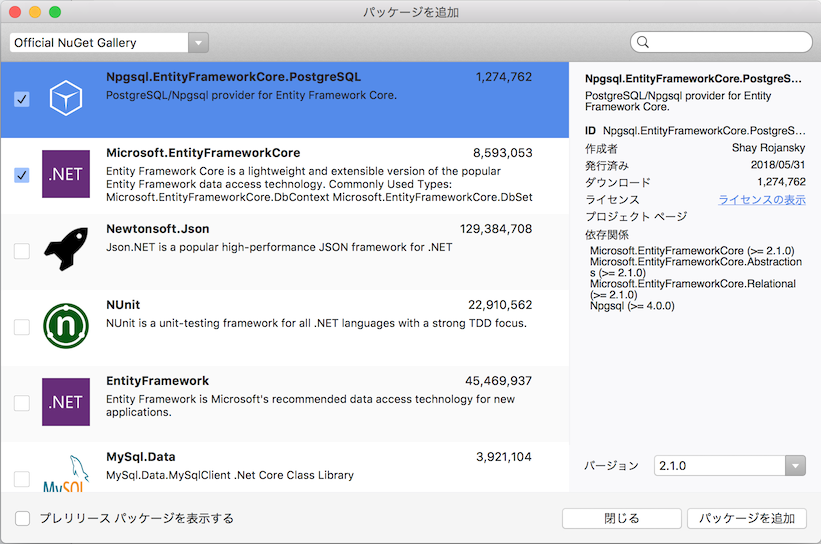Select the EntityFramework package title
This screenshot has height=544, width=821.
[x=158, y=381]
